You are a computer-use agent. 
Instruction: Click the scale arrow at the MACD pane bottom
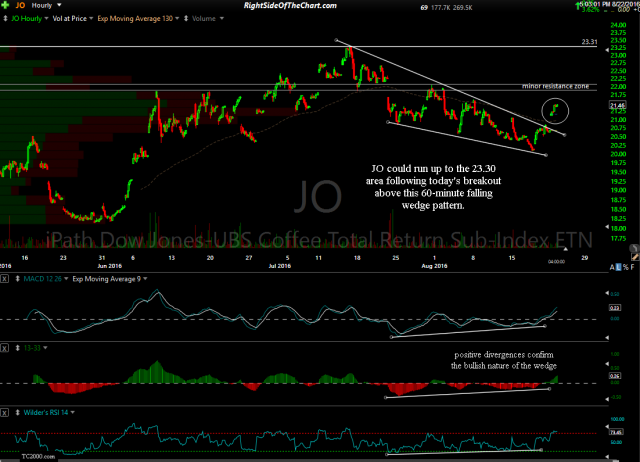(607, 338)
